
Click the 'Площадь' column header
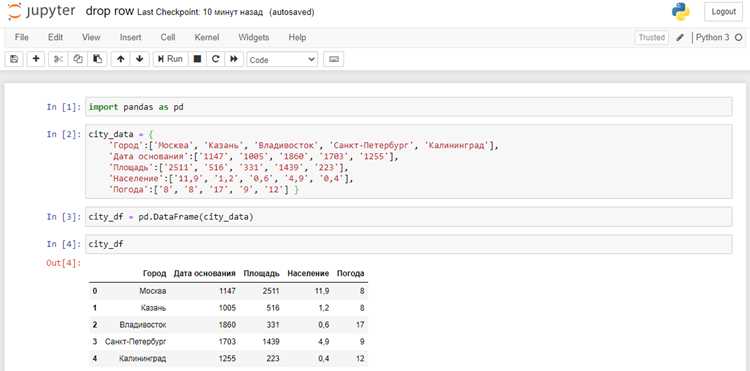click(262, 273)
